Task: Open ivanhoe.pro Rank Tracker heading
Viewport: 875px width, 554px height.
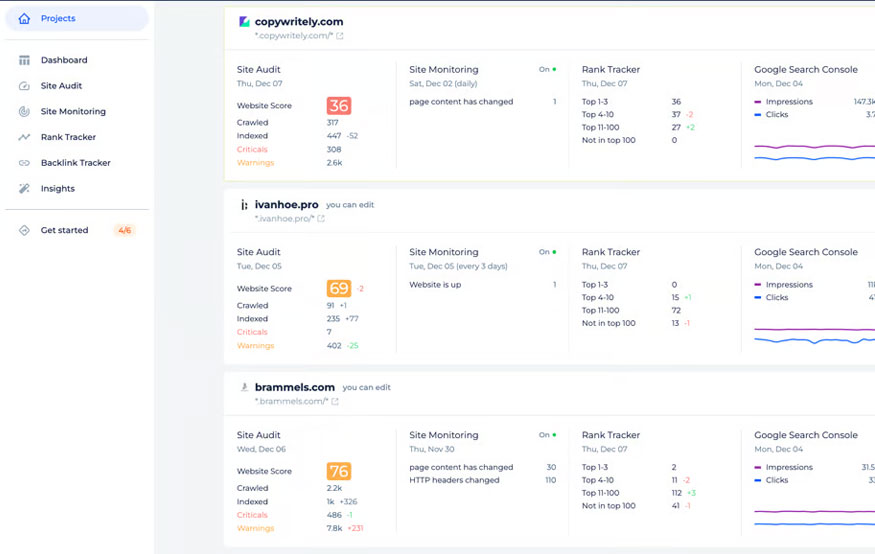Action: point(611,252)
